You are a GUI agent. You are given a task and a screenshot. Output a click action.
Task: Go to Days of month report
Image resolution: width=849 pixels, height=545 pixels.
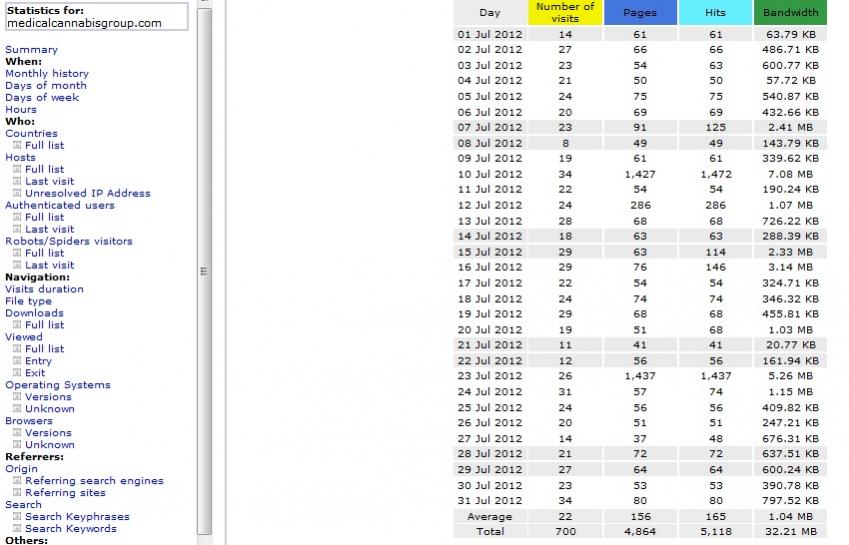point(45,85)
